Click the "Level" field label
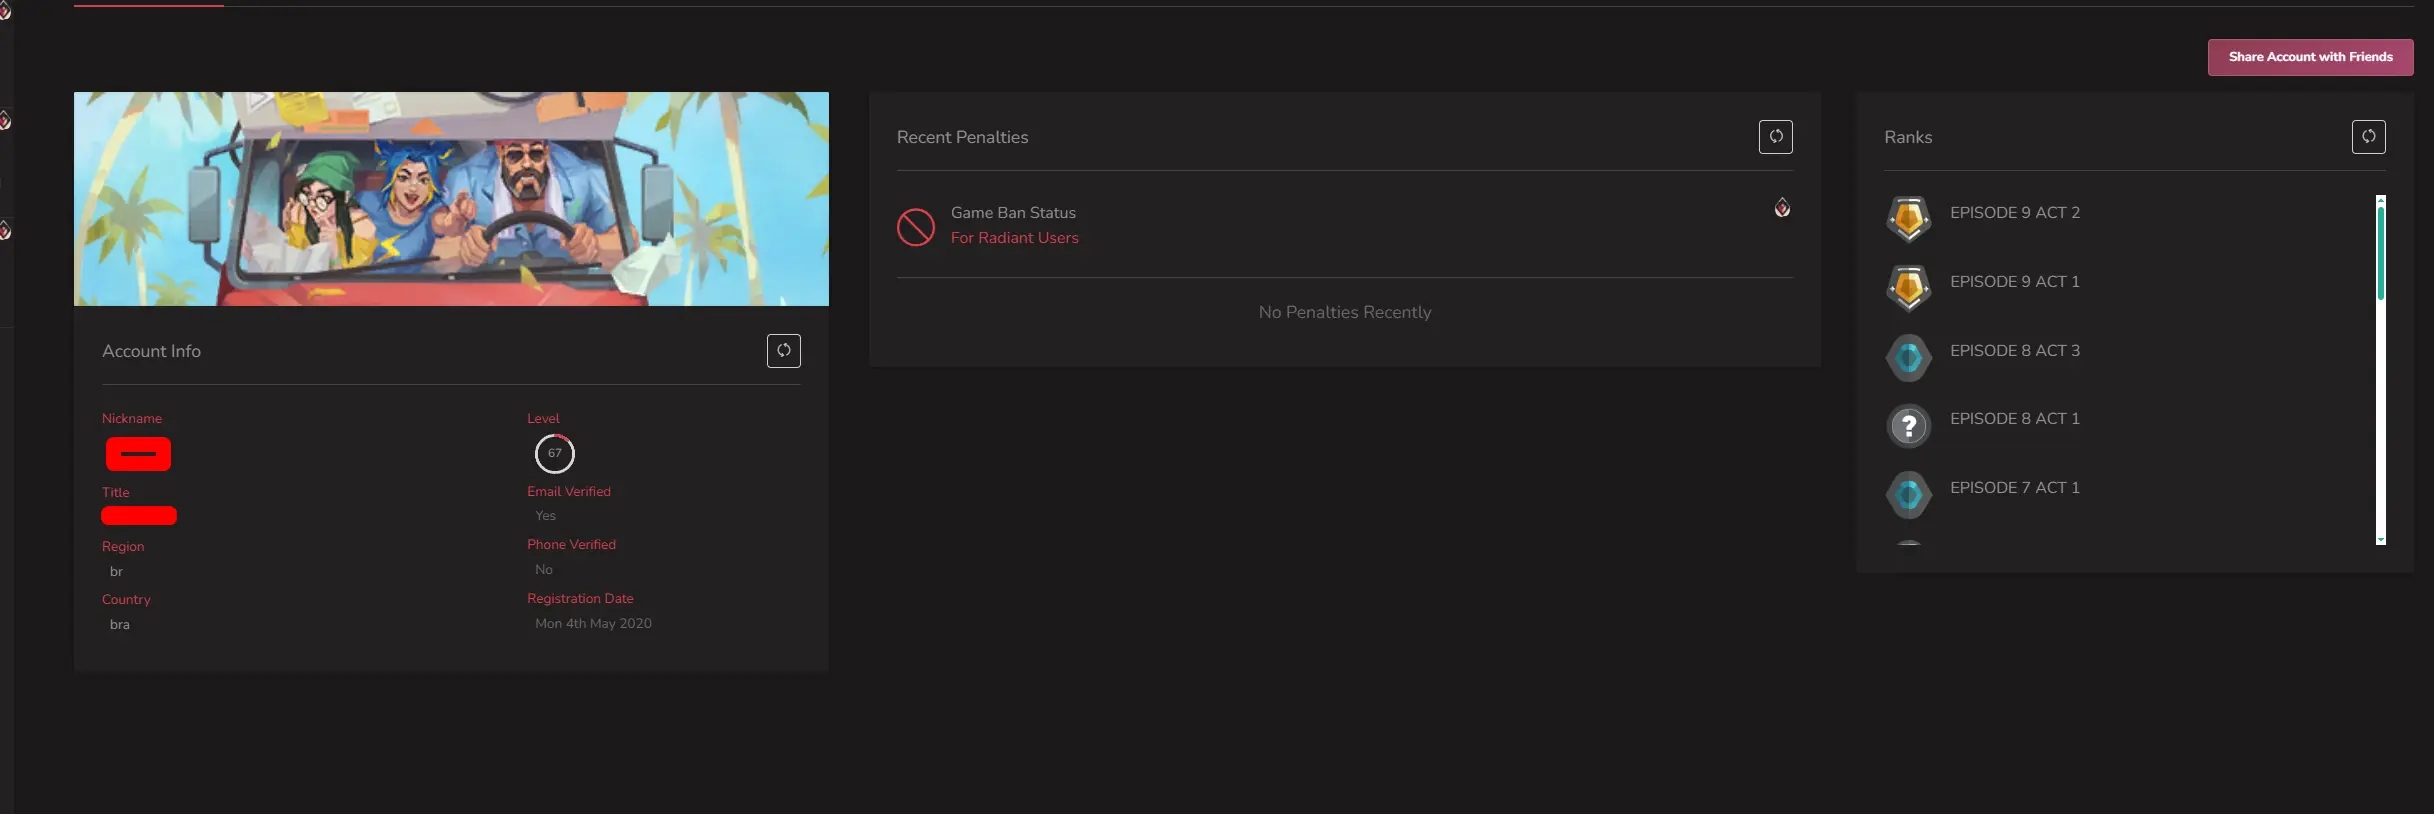Viewport: 2434px width, 814px height. (543, 419)
